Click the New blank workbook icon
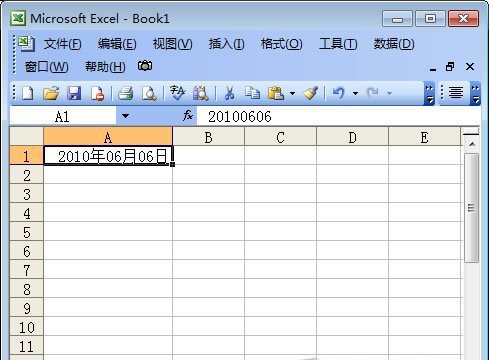The image size is (489, 360). click(x=28, y=93)
